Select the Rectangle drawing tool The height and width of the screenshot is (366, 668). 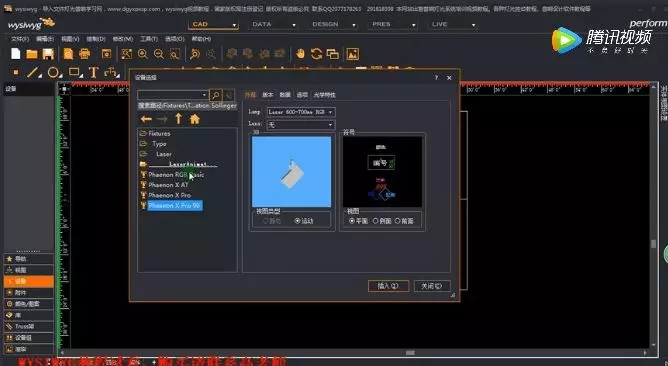75,72
